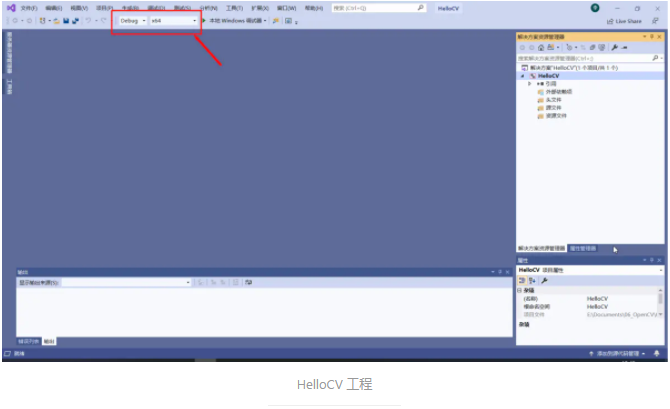The height and width of the screenshot is (409, 670).
Task: Open the x64 platform dropdown
Action: tap(173, 21)
